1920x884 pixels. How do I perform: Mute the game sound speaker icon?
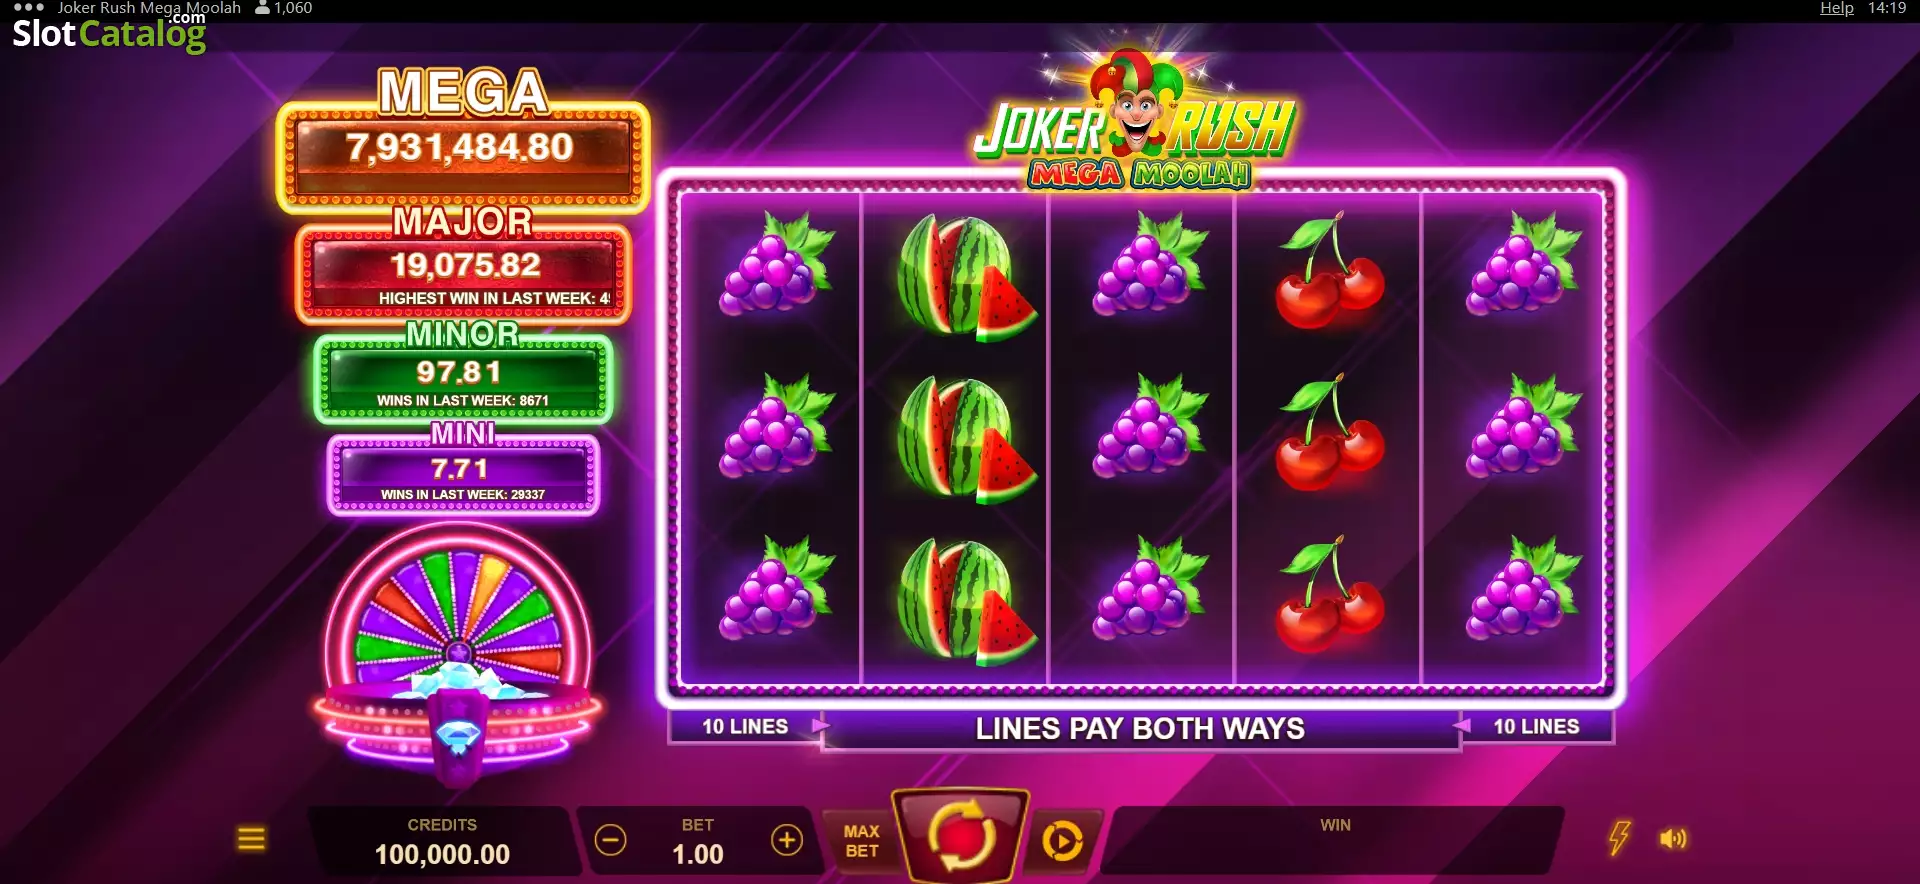[1673, 839]
